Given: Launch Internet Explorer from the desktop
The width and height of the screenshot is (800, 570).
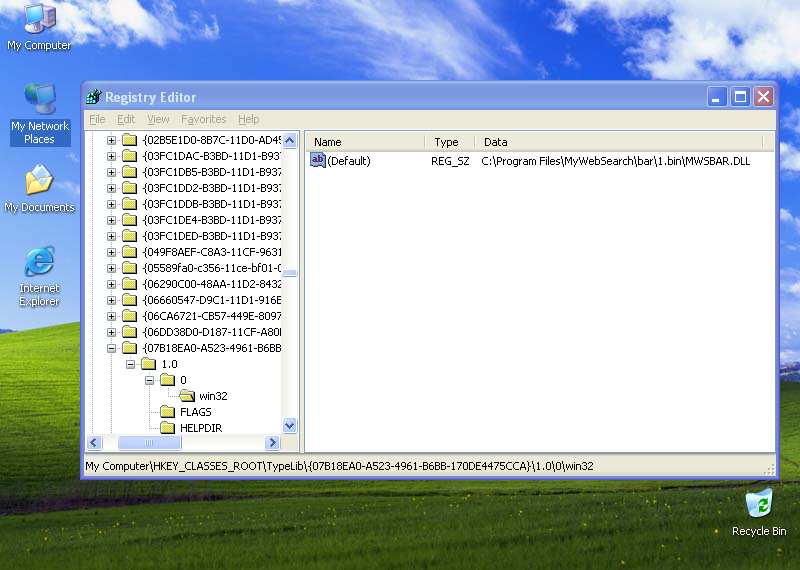Looking at the screenshot, I should (x=39, y=263).
